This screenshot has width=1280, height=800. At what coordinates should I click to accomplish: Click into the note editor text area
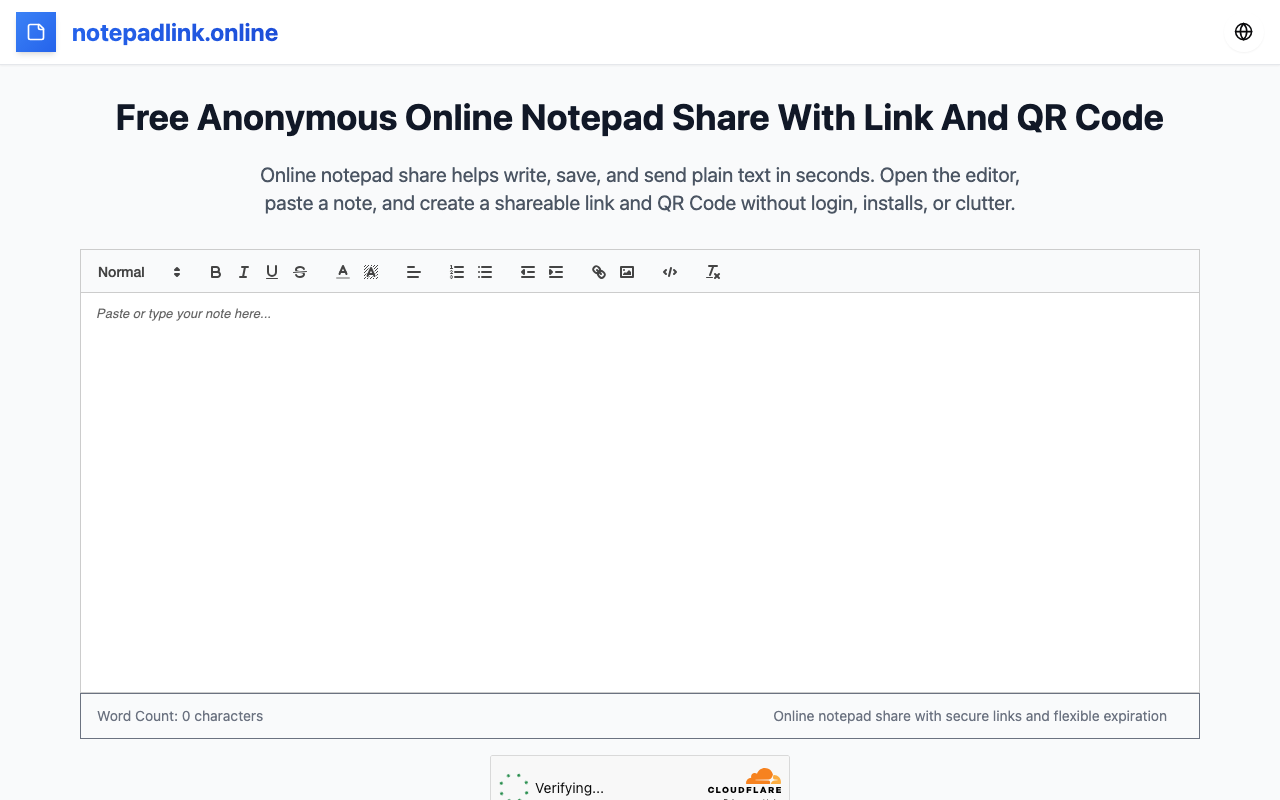pos(640,492)
